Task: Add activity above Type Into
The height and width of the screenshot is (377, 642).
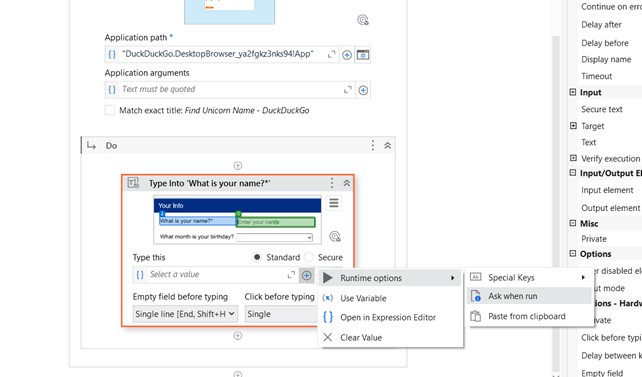Action: 237,165
